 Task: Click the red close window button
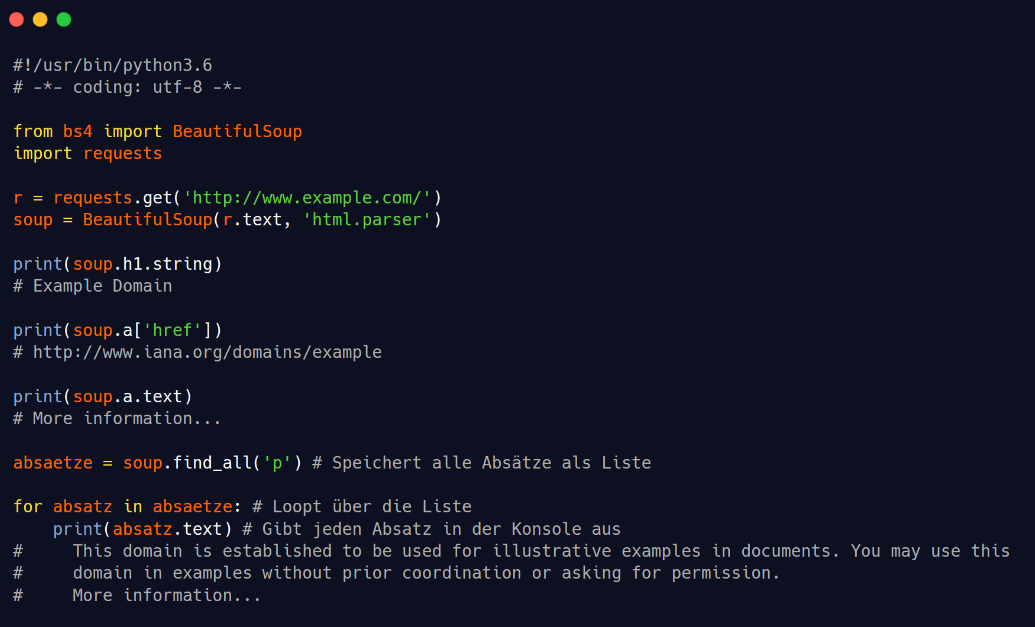point(16,19)
